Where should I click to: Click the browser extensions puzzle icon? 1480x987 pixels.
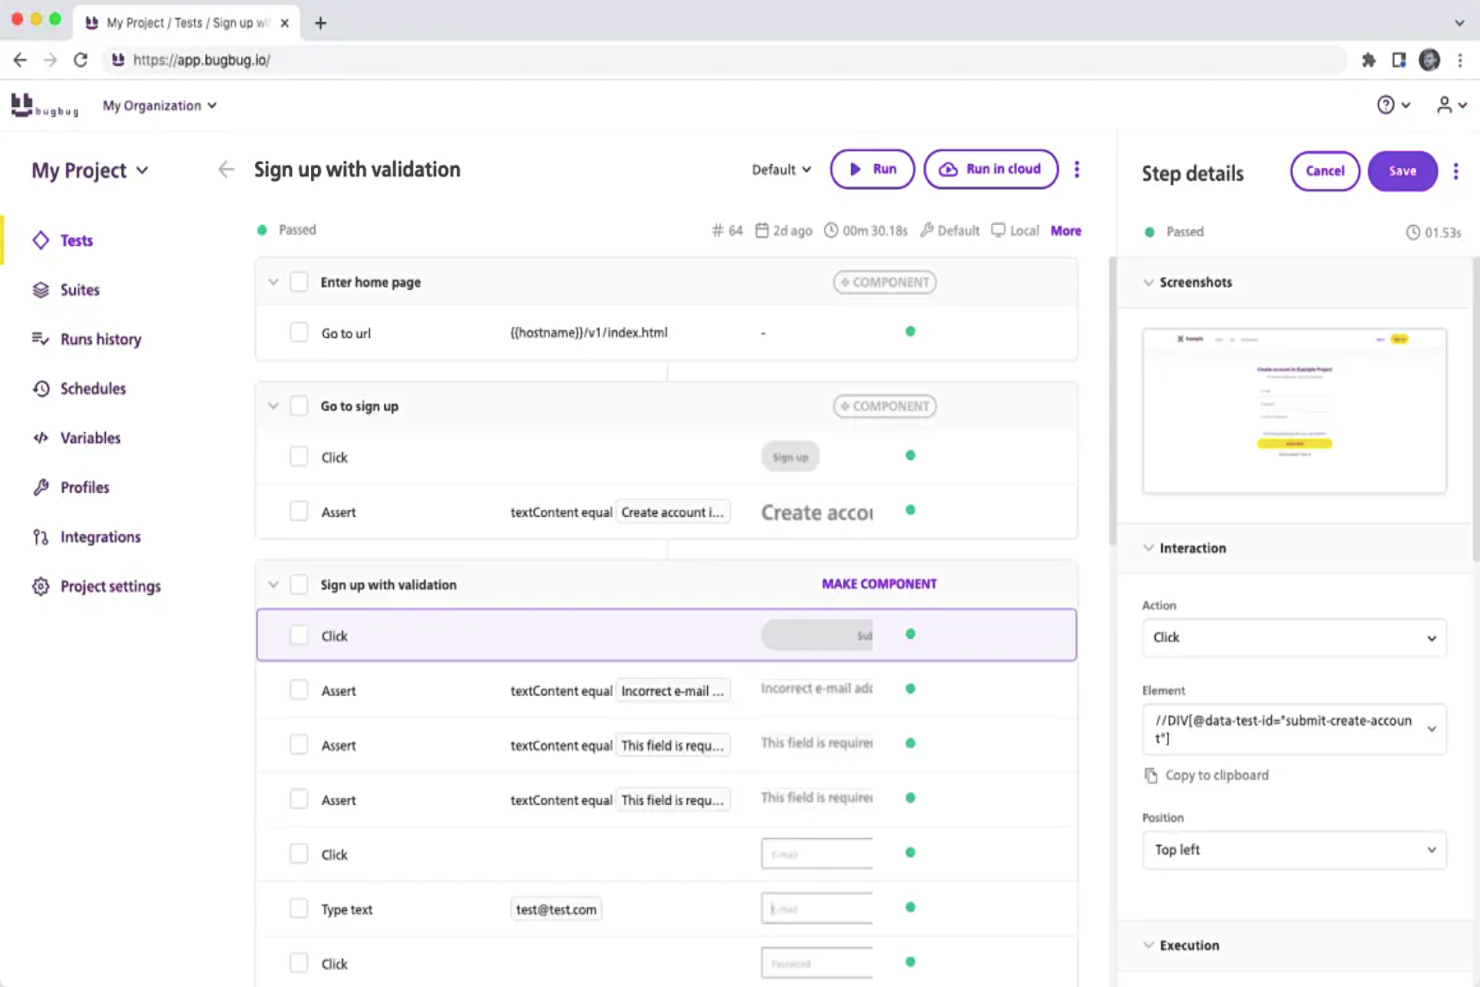1369,60
